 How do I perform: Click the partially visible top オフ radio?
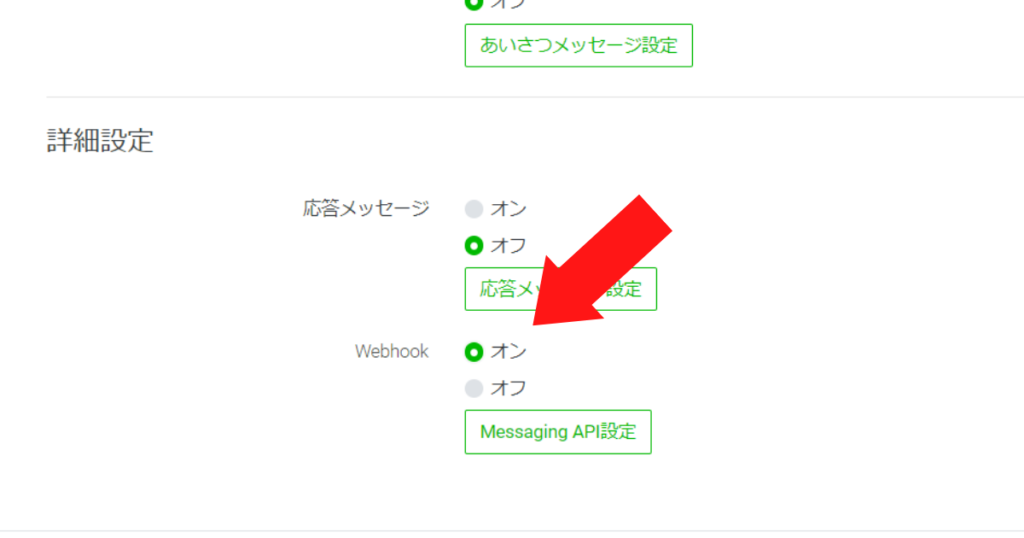[474, 3]
